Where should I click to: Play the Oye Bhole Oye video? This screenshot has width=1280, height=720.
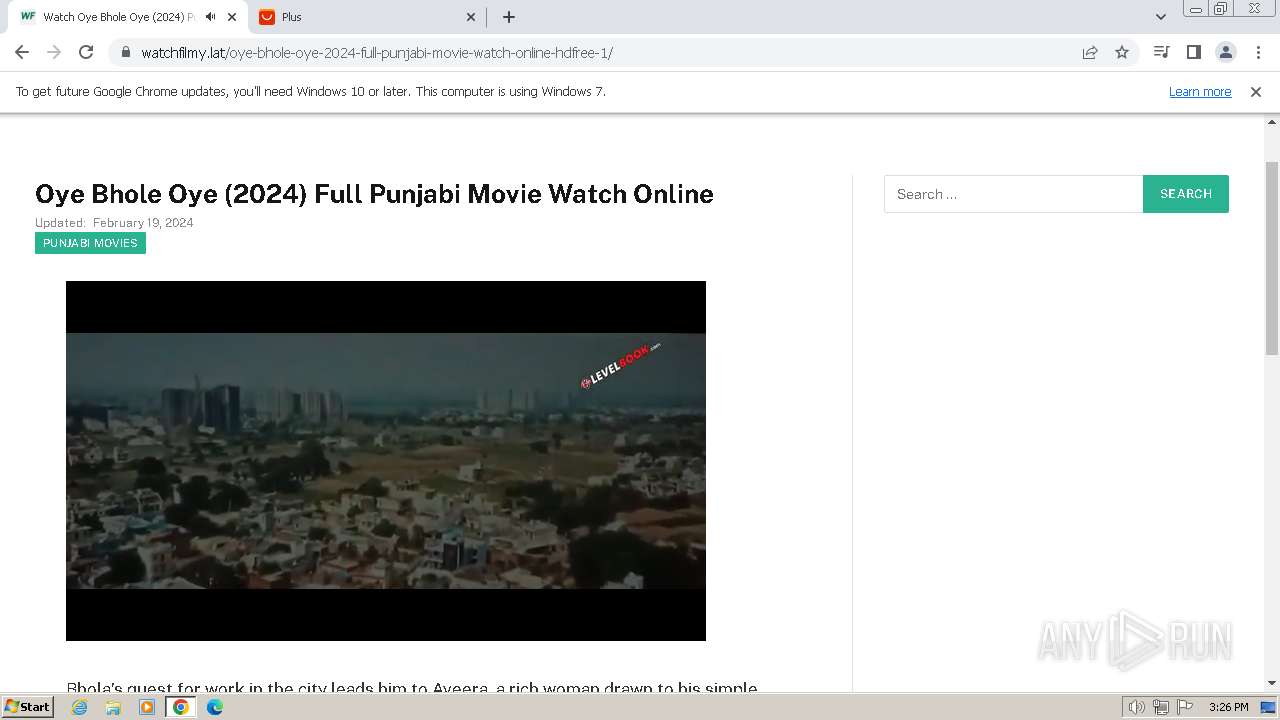386,461
